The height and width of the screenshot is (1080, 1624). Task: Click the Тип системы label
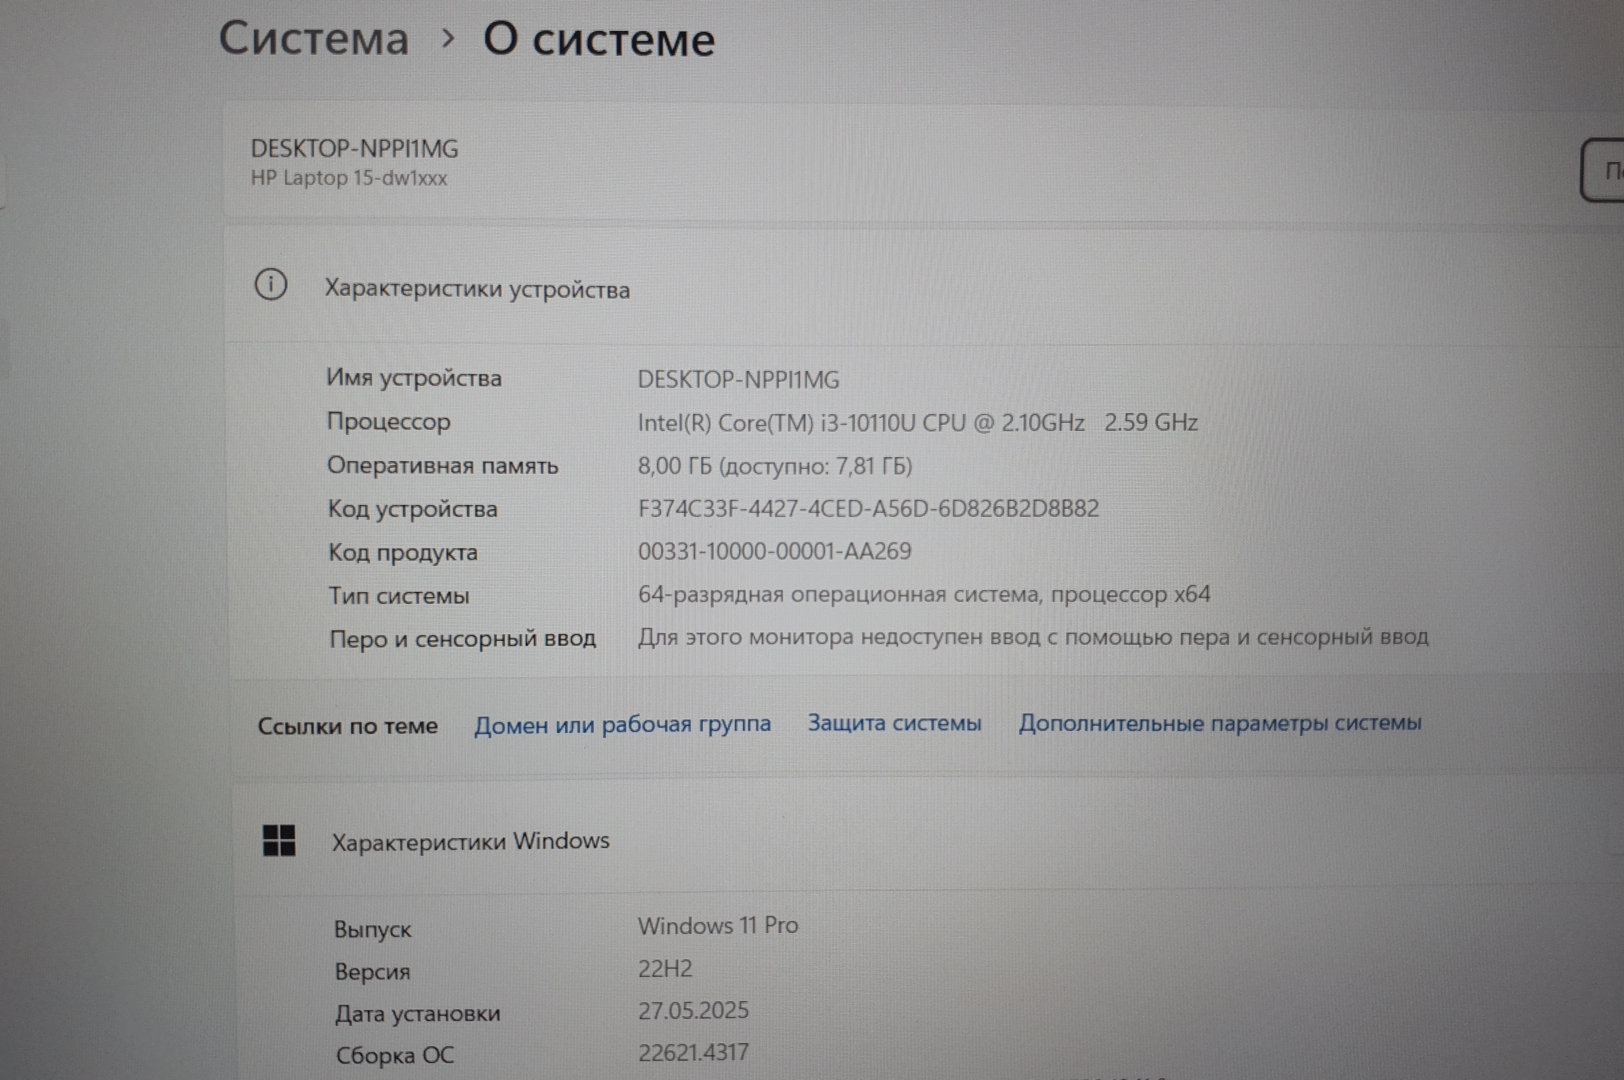point(399,596)
